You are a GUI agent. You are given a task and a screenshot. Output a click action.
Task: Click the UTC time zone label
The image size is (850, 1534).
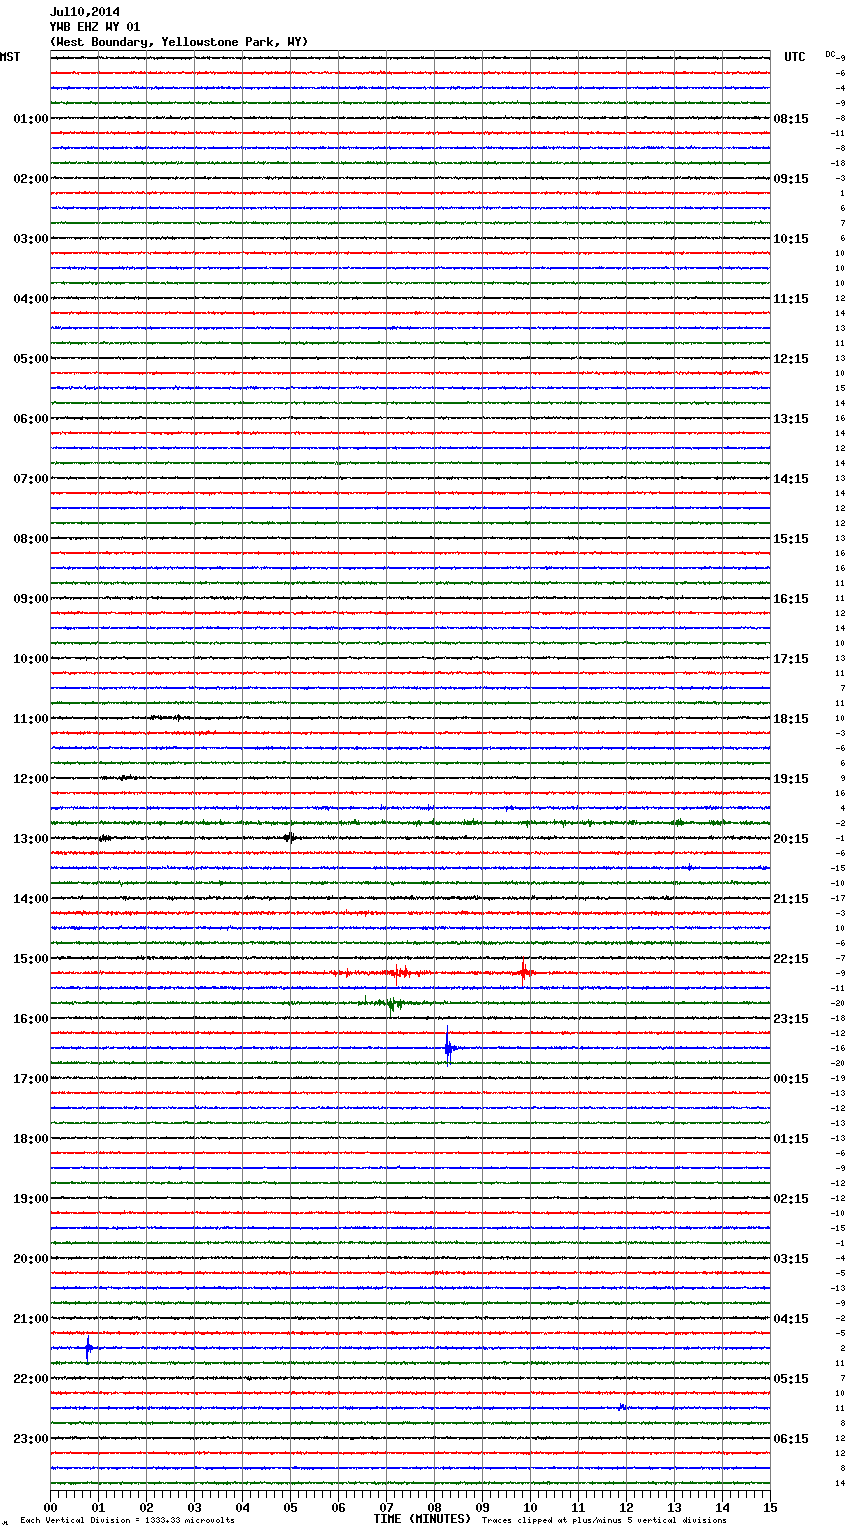(x=795, y=57)
